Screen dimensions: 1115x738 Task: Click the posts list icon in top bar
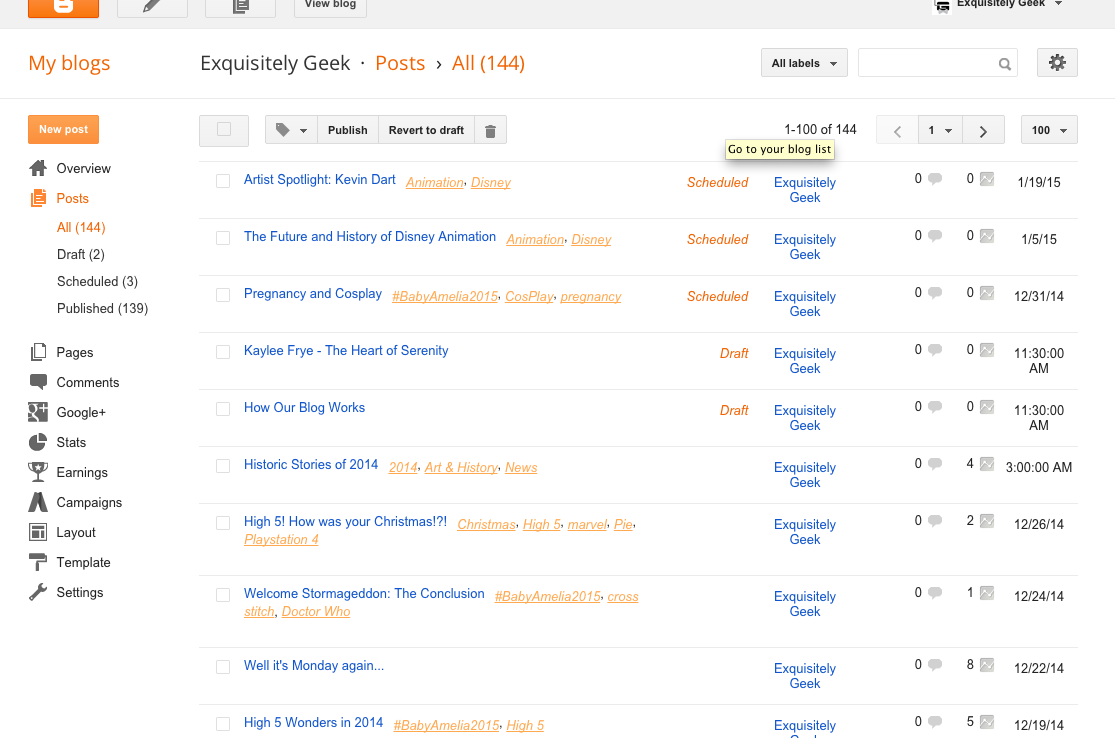coord(240,7)
